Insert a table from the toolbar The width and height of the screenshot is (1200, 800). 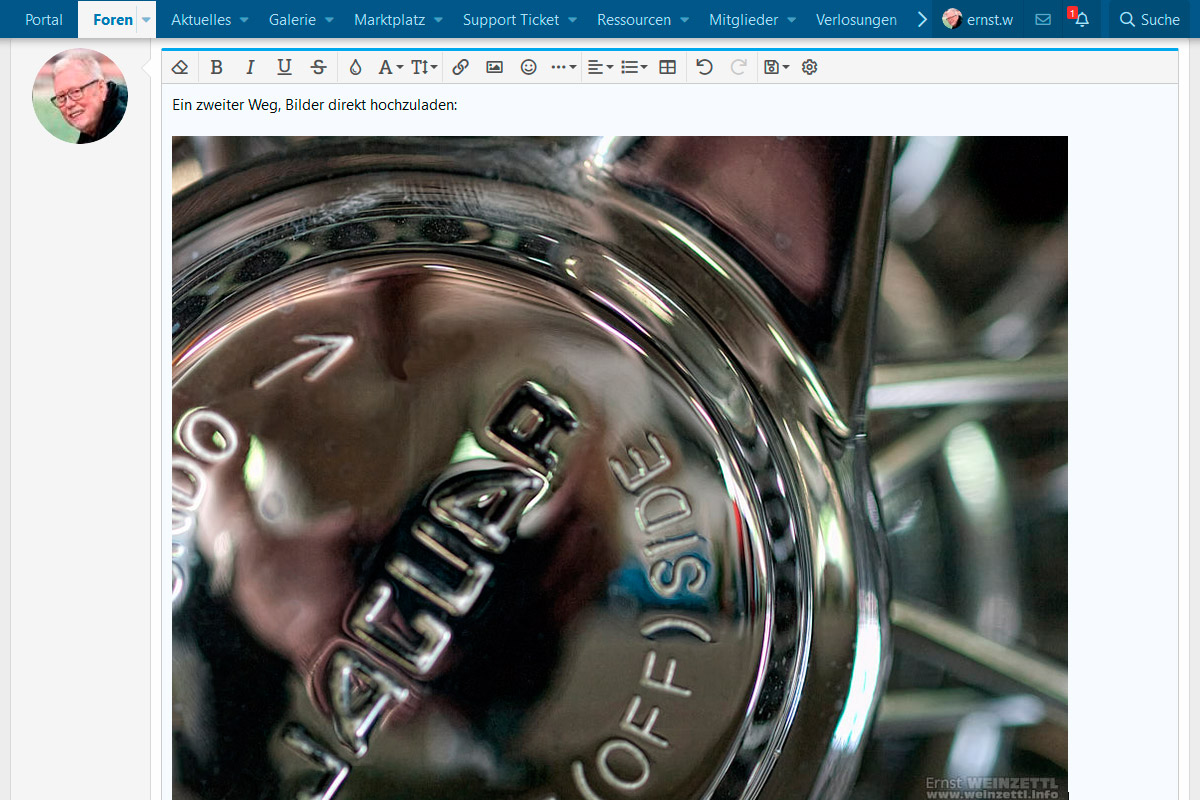click(668, 67)
